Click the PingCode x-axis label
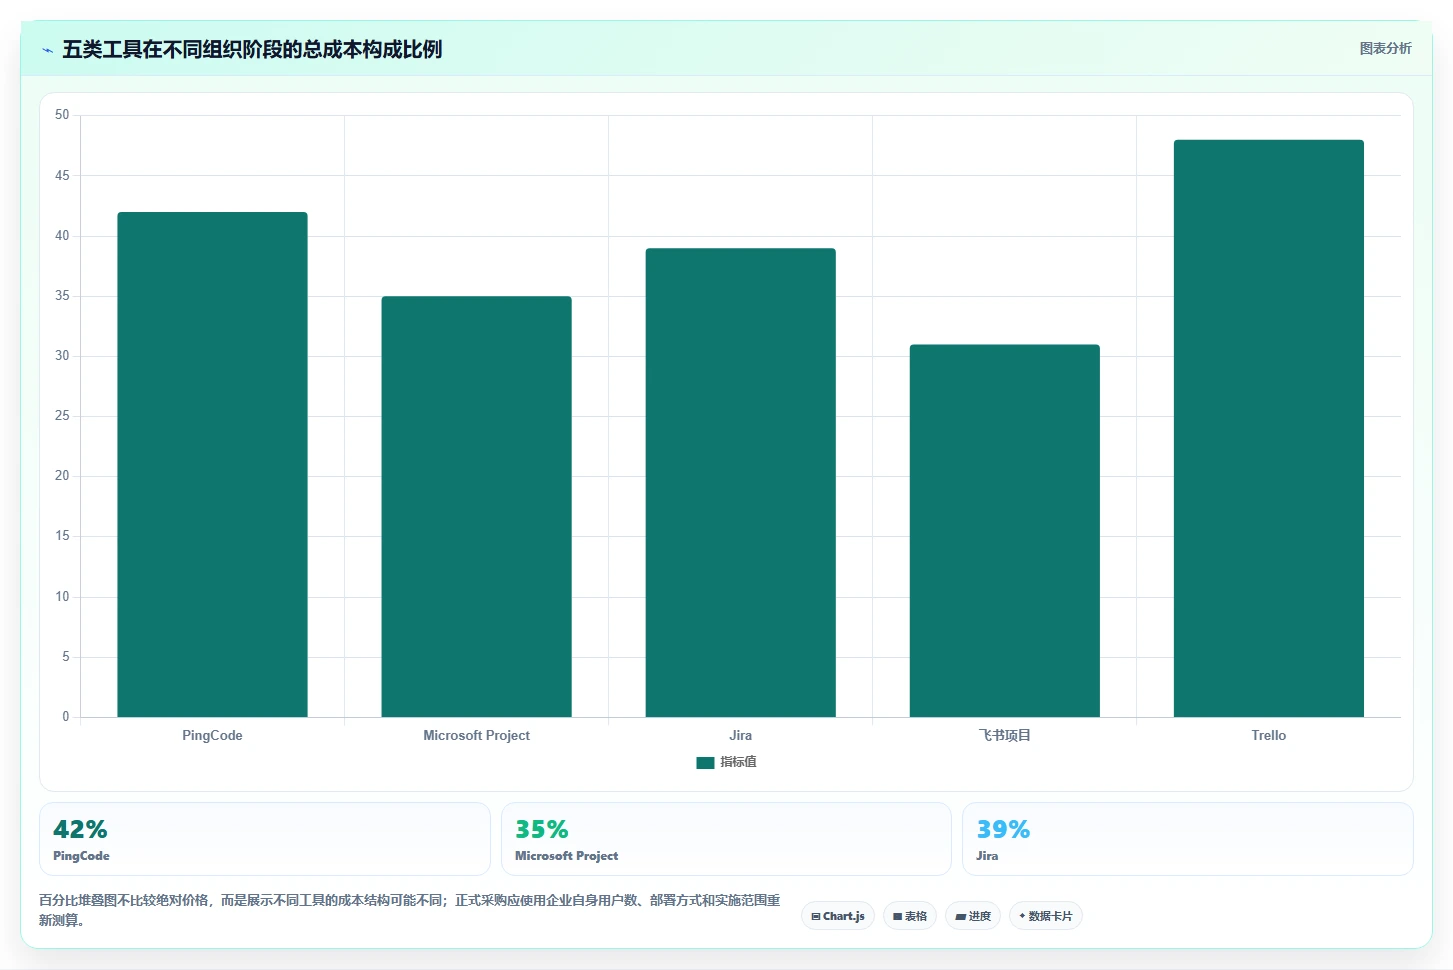 [x=212, y=735]
